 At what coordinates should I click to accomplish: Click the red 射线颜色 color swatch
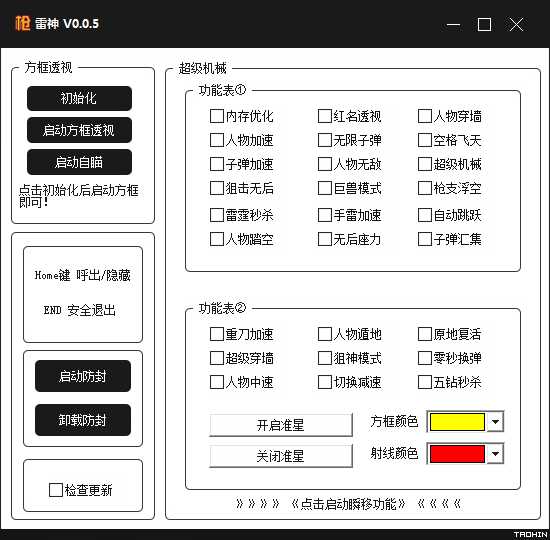coord(457,454)
